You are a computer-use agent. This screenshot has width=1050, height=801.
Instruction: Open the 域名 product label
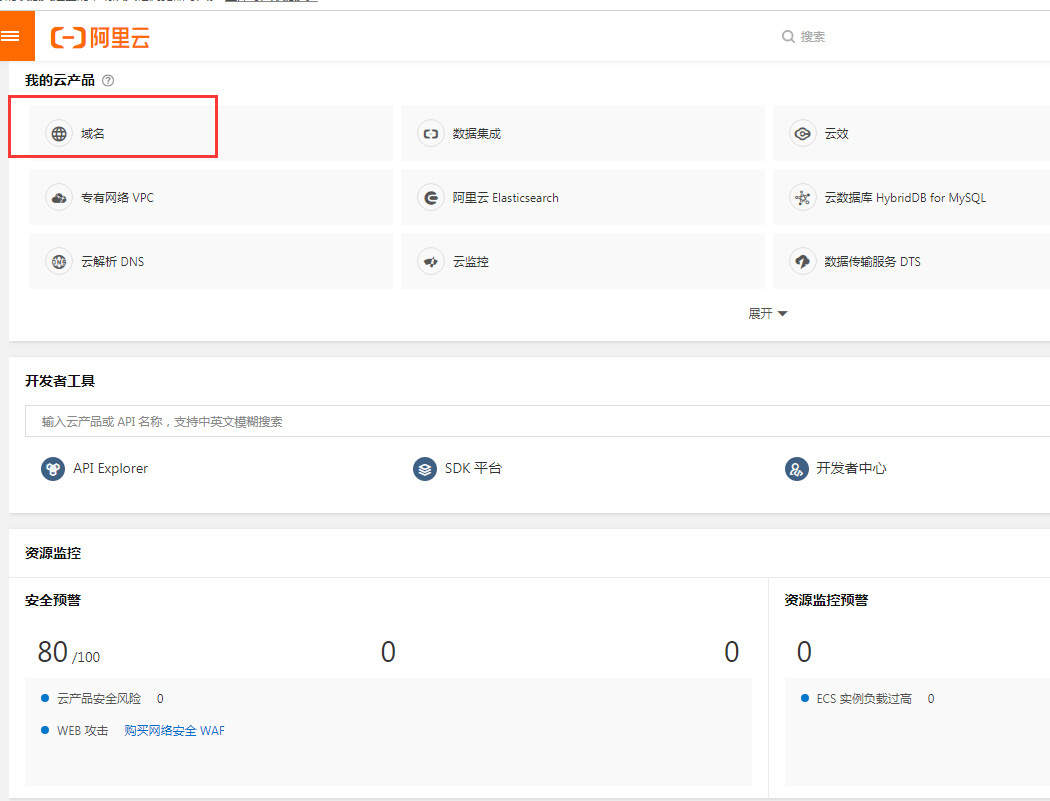(92, 133)
